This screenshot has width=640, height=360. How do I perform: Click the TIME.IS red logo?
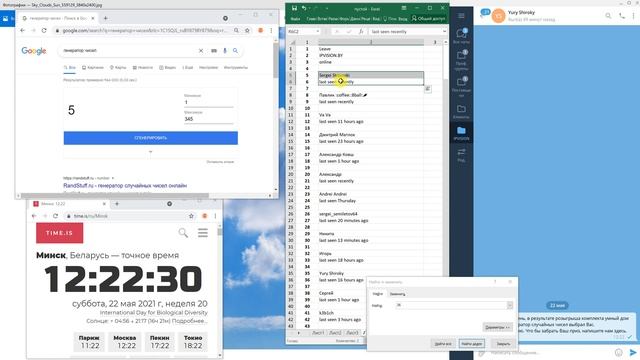tap(60, 233)
